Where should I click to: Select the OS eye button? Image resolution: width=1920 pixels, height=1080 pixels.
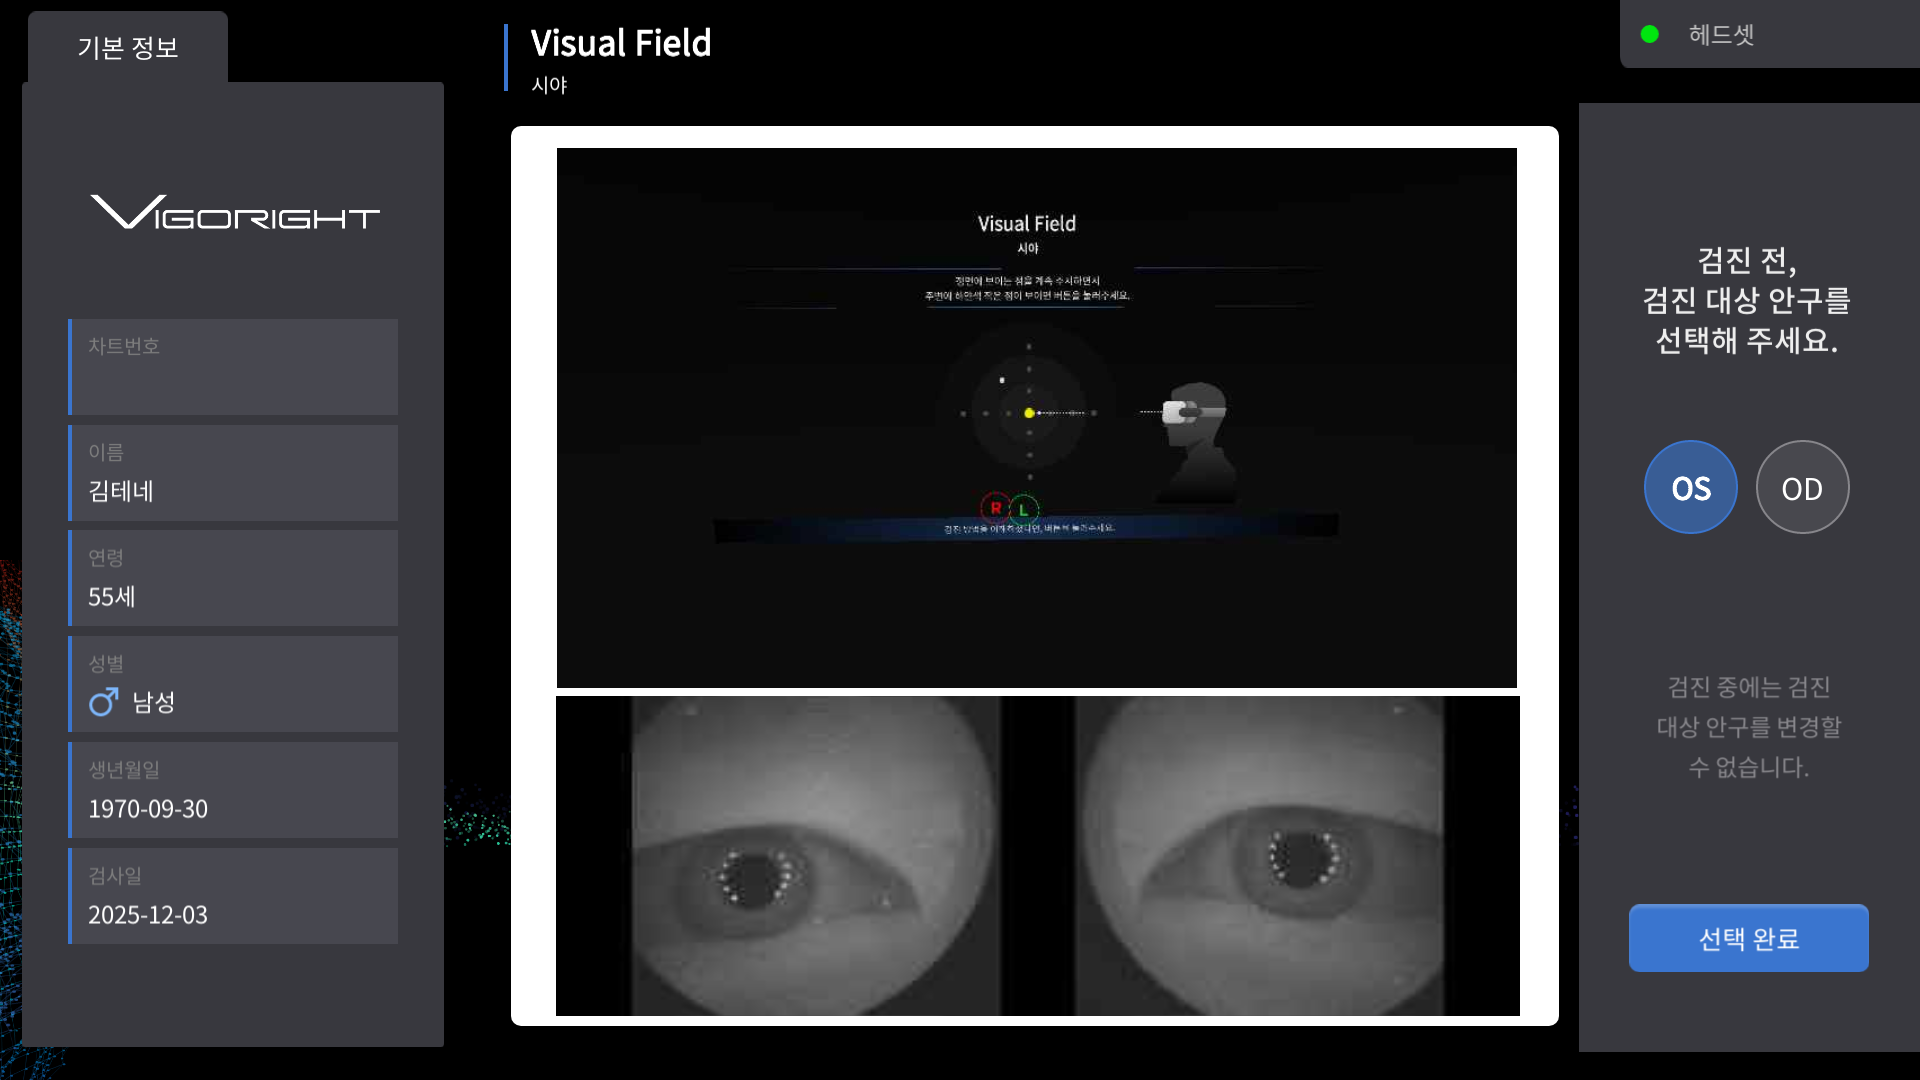(1690, 488)
